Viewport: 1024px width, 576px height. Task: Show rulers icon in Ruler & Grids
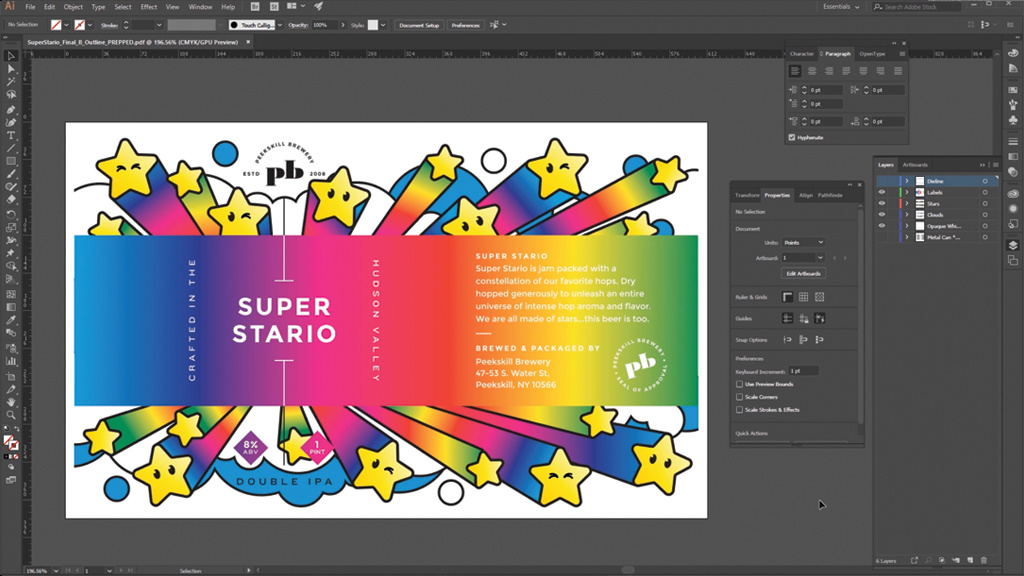pos(788,297)
